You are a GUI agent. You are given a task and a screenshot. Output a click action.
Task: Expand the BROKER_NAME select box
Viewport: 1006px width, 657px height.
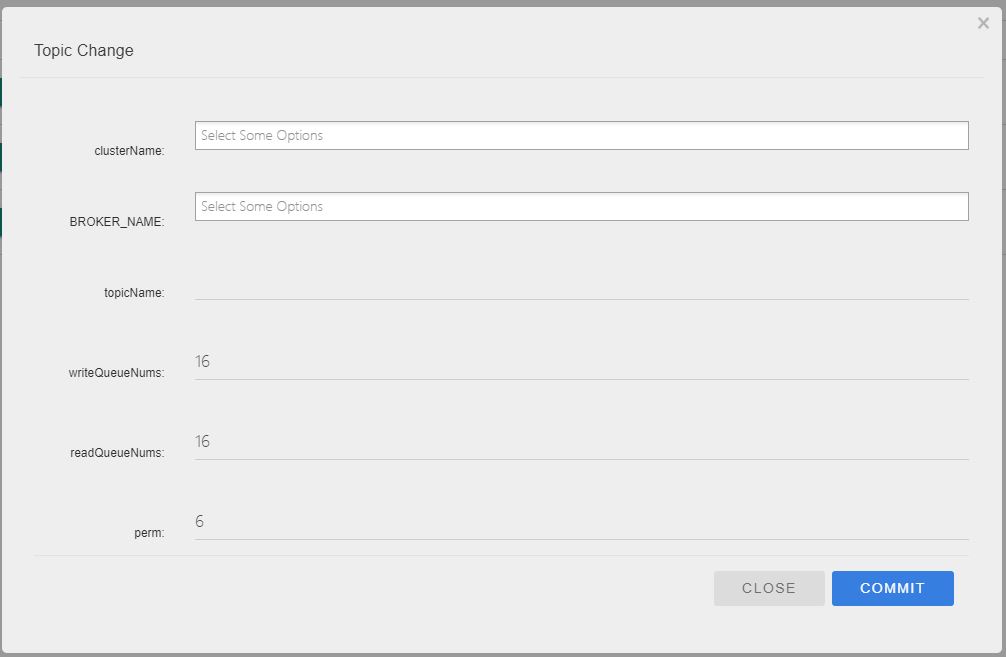point(581,207)
